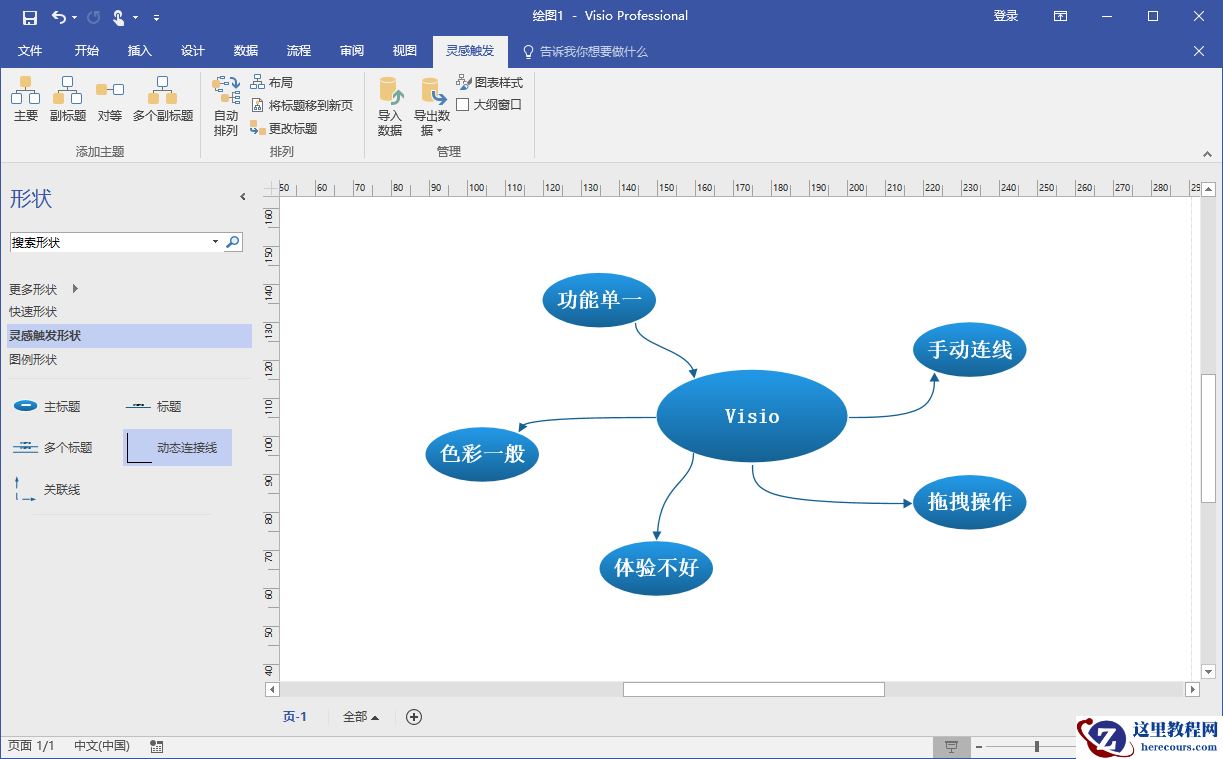Click the 登录 sign-in button
The width and height of the screenshot is (1223, 759).
1005,16
